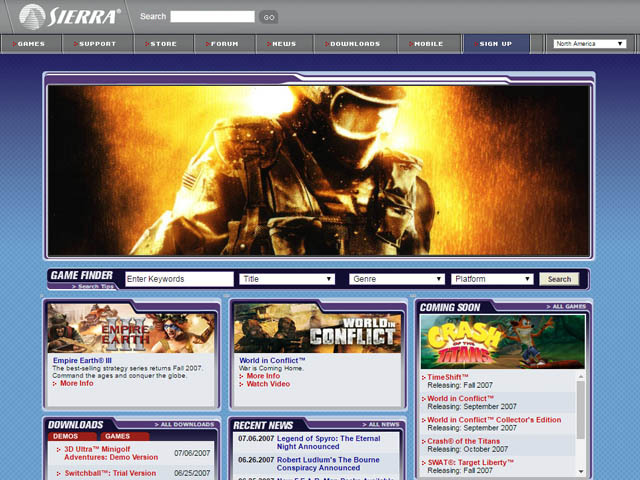The width and height of the screenshot is (640, 480).
Task: Open the Title dropdown in Game Finder
Action: point(287,279)
